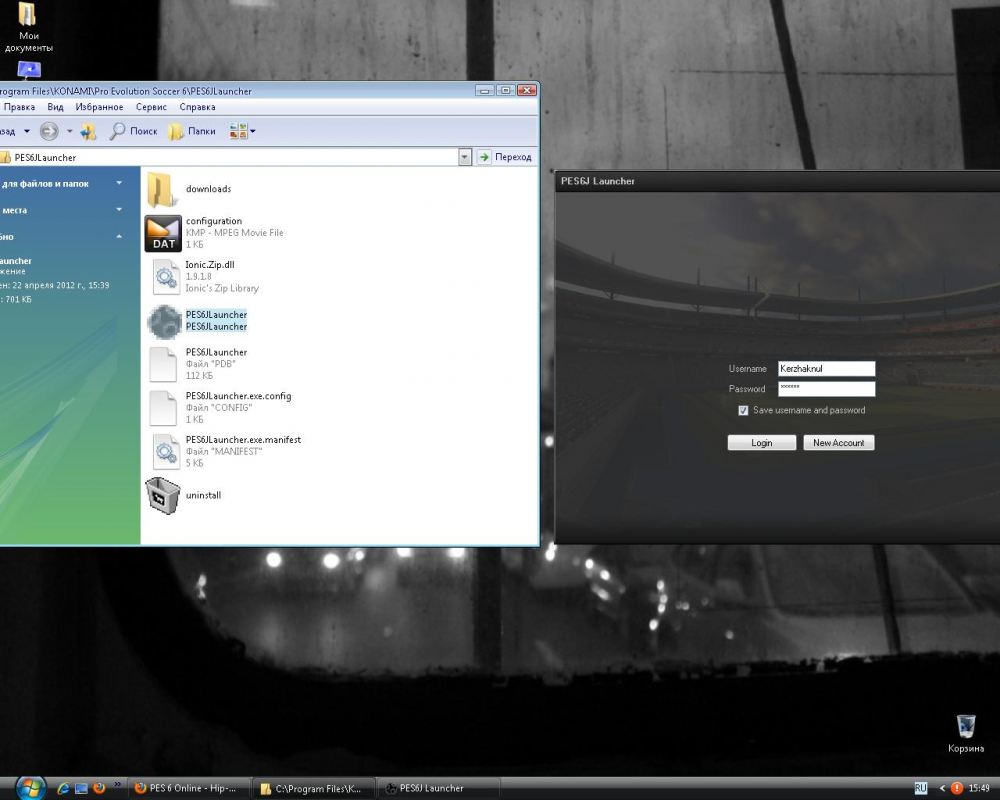Collapse the file and folder tasks panel
1000x800 pixels.
coord(119,183)
